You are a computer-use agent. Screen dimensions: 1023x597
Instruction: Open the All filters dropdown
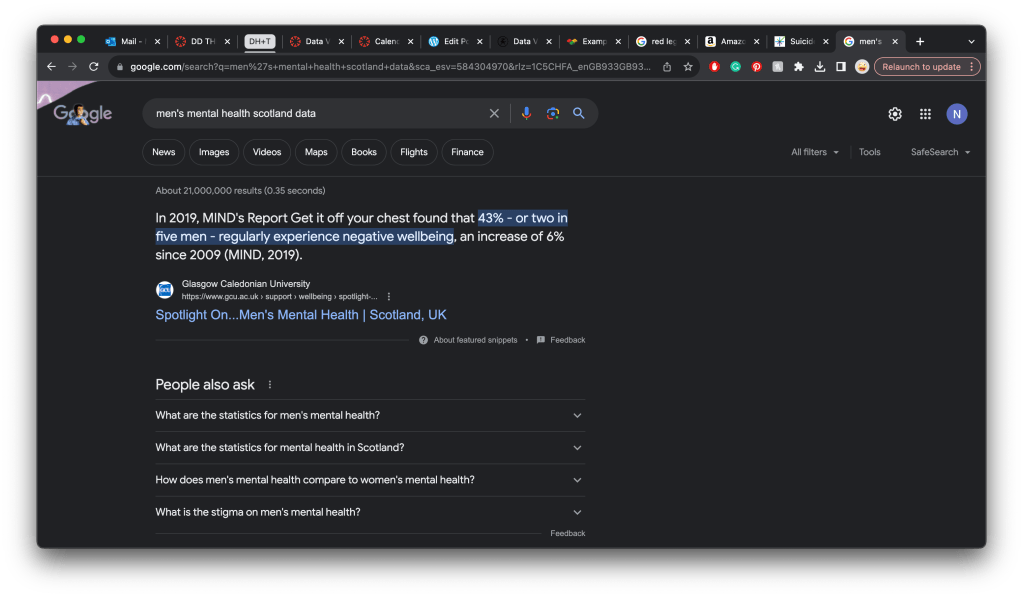click(x=814, y=152)
